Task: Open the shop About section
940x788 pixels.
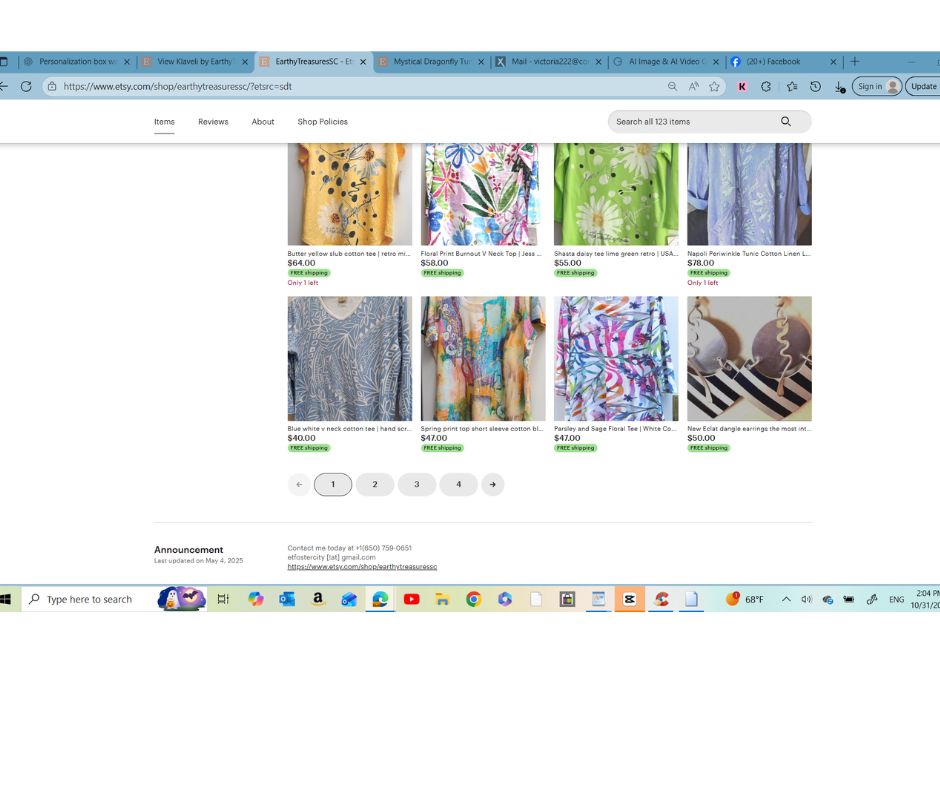Action: [263, 122]
